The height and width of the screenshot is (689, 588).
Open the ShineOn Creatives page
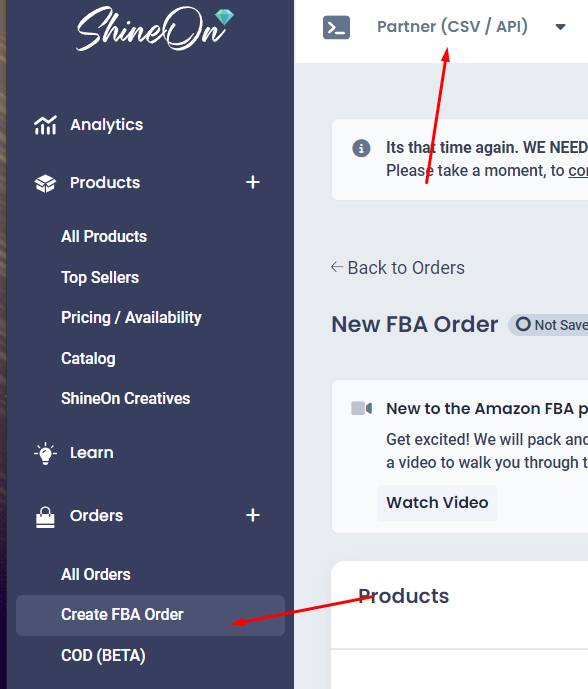click(125, 399)
